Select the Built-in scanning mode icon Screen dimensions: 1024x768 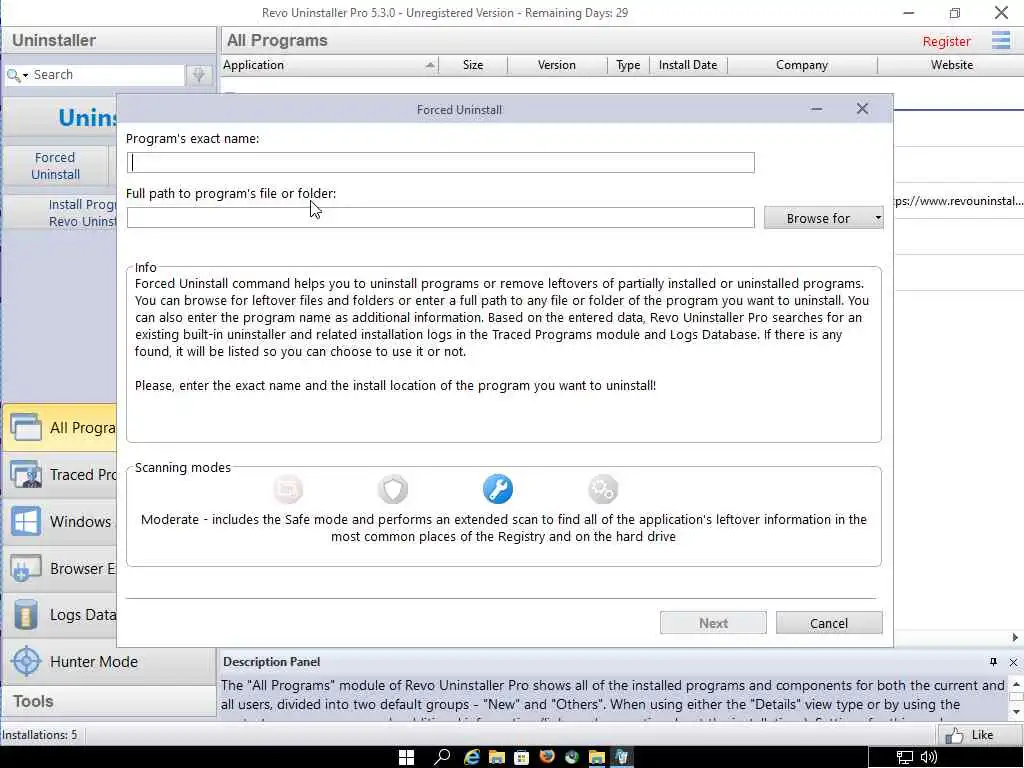tap(288, 489)
